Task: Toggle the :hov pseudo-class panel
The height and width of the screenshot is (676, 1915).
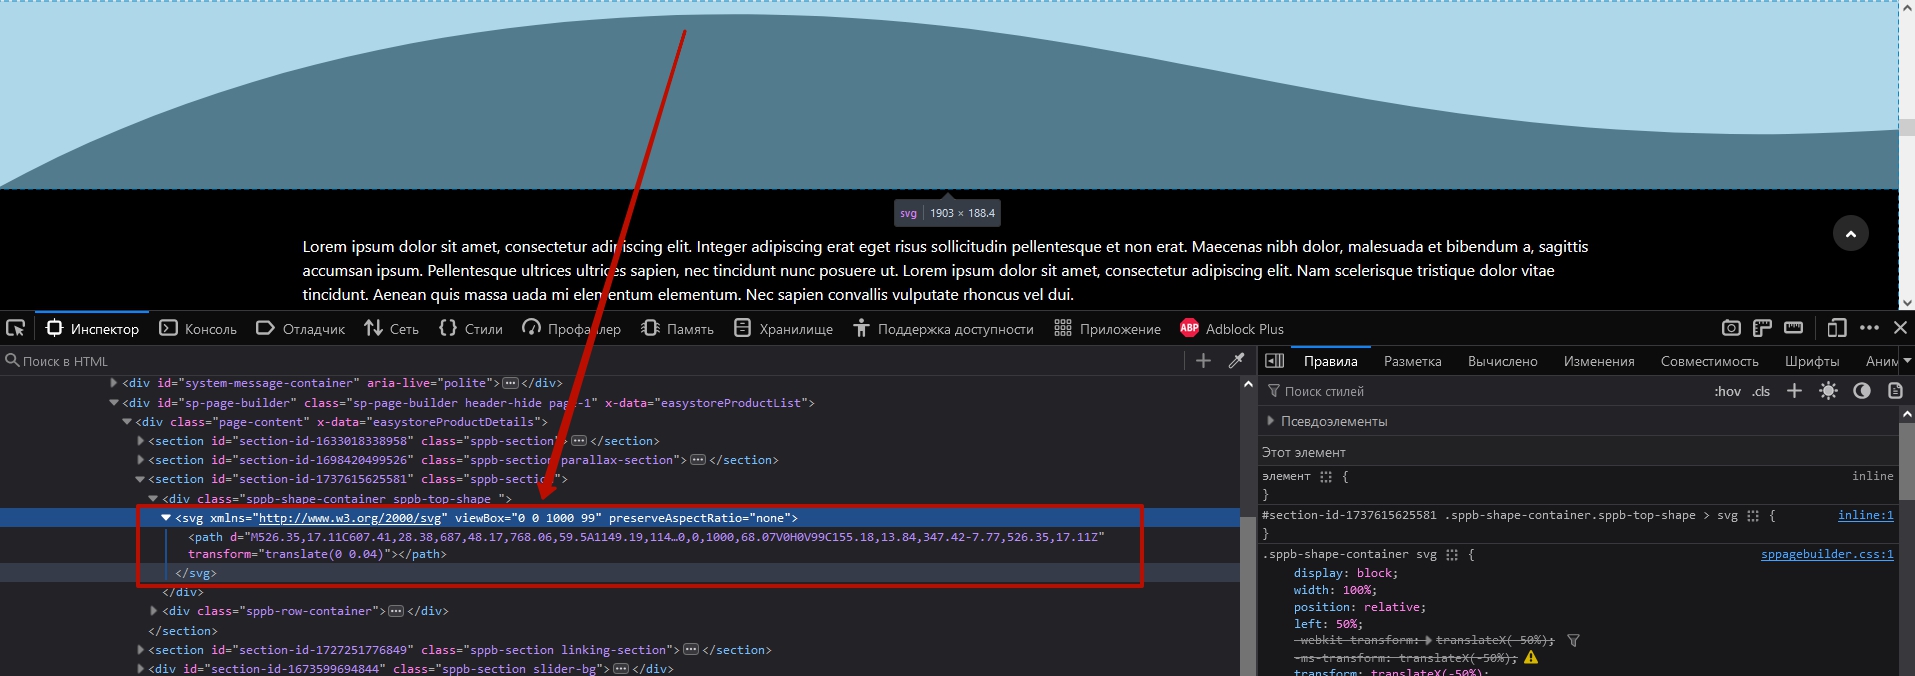Action: point(1727,391)
